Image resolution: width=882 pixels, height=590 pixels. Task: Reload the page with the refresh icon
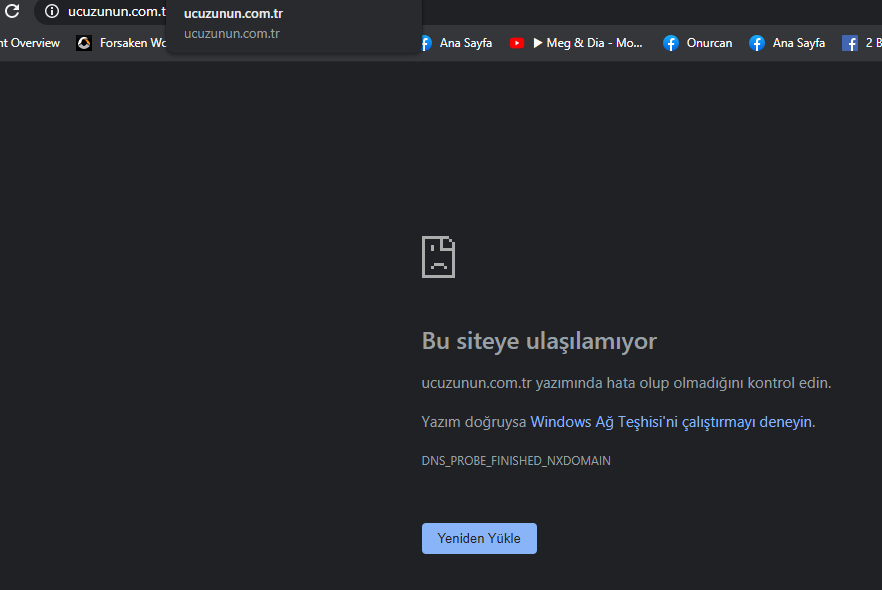12,10
